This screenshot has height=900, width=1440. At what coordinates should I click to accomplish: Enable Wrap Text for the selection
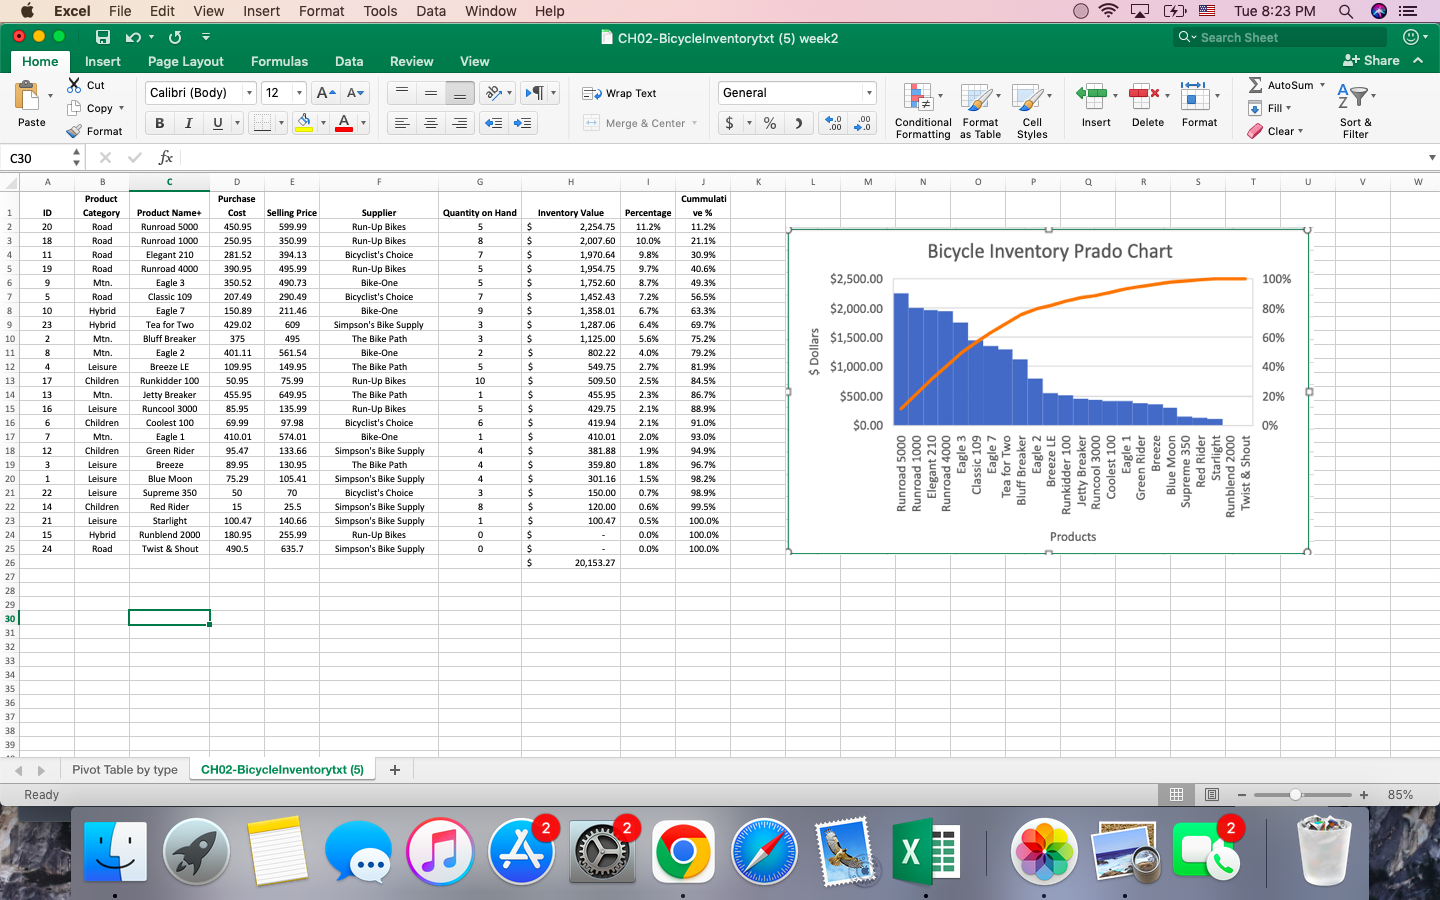(x=630, y=92)
